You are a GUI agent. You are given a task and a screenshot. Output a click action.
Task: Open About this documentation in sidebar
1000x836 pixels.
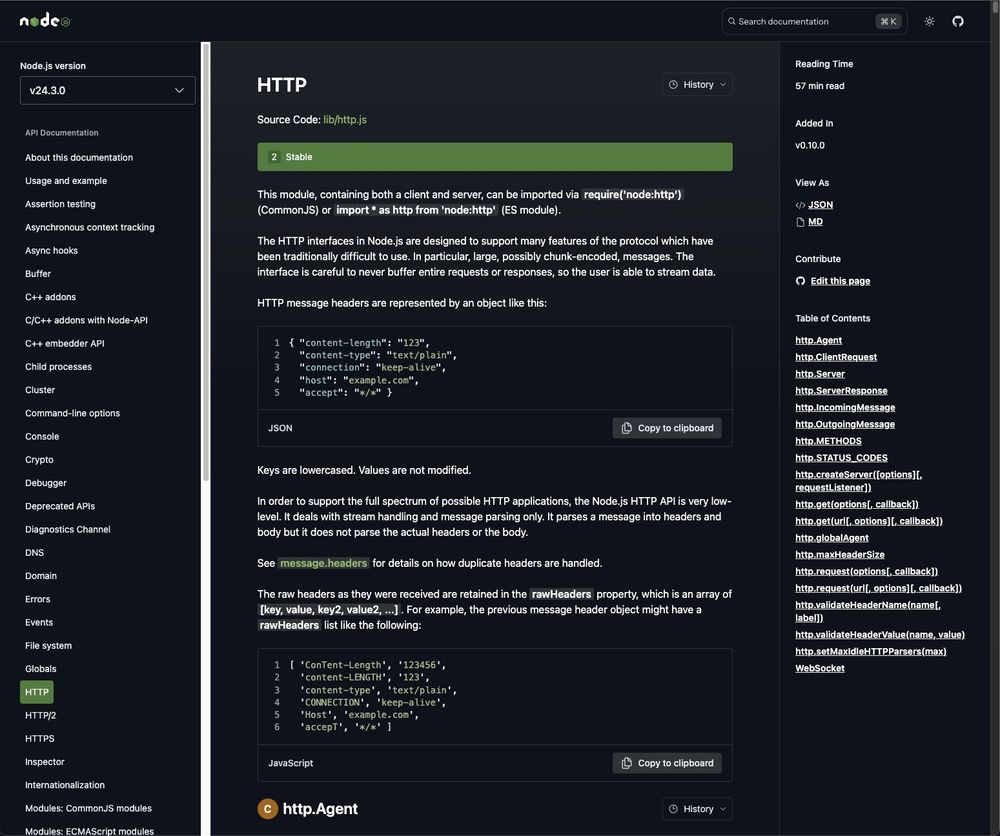(79, 158)
